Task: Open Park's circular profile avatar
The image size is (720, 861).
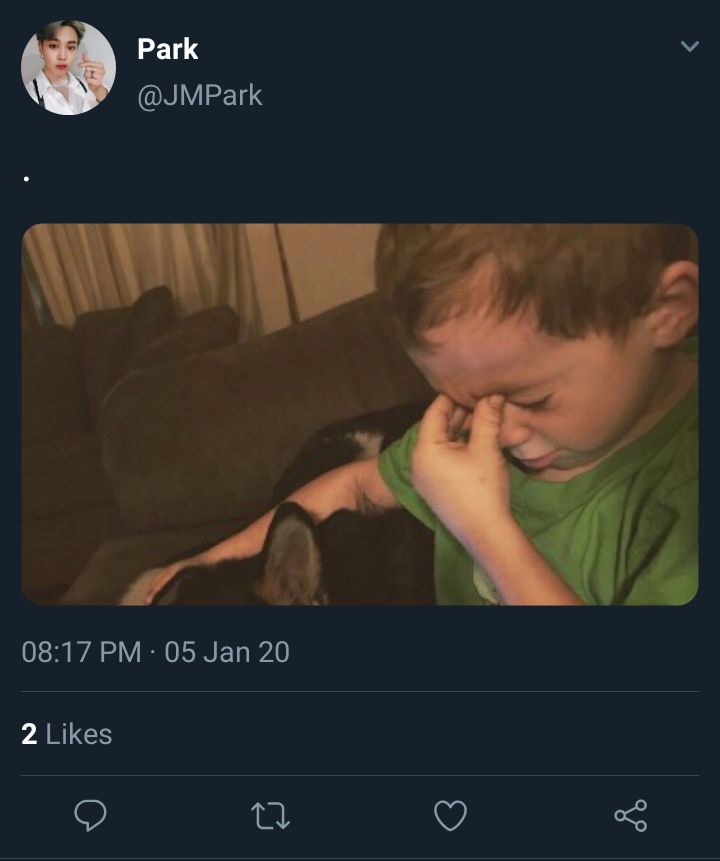Action: pos(69,68)
